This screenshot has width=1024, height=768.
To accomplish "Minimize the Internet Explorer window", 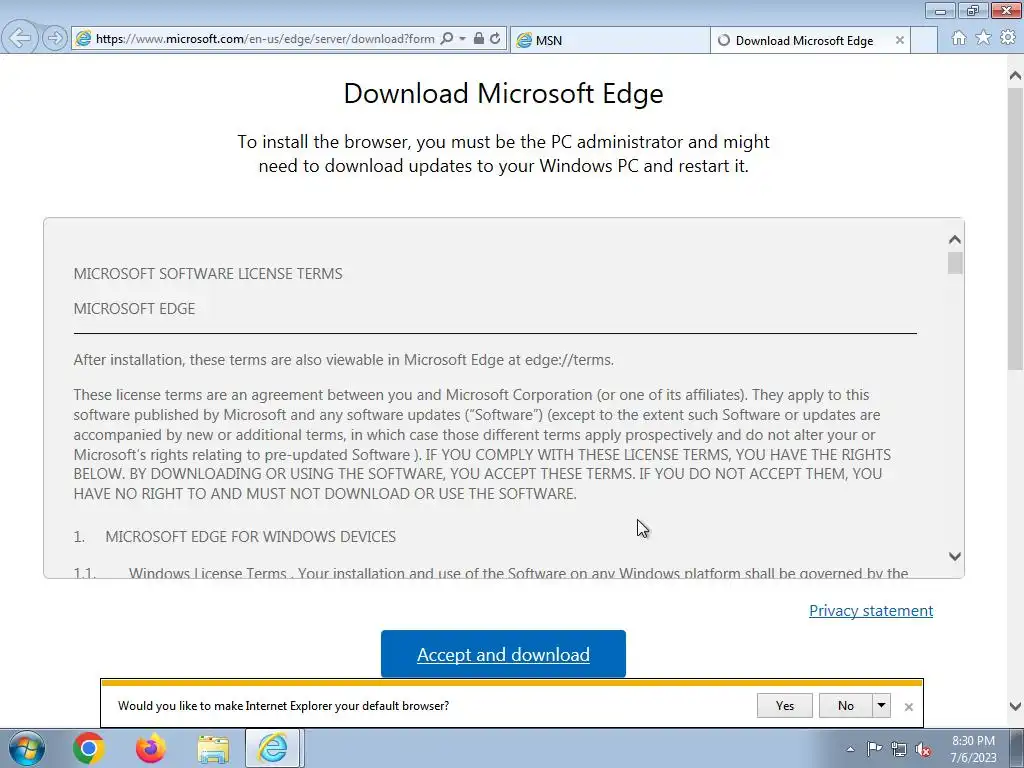I will [x=940, y=10].
